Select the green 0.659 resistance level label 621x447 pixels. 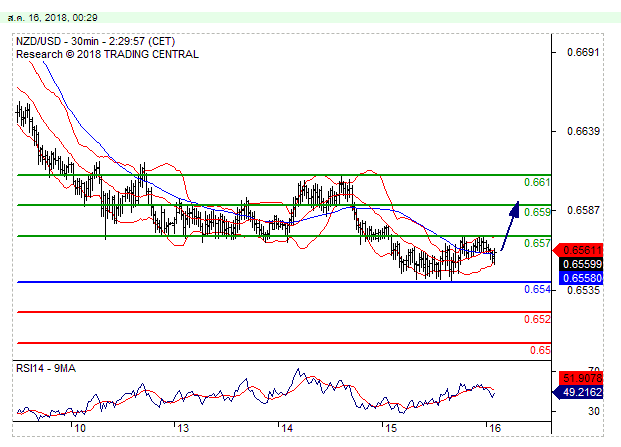pos(537,212)
